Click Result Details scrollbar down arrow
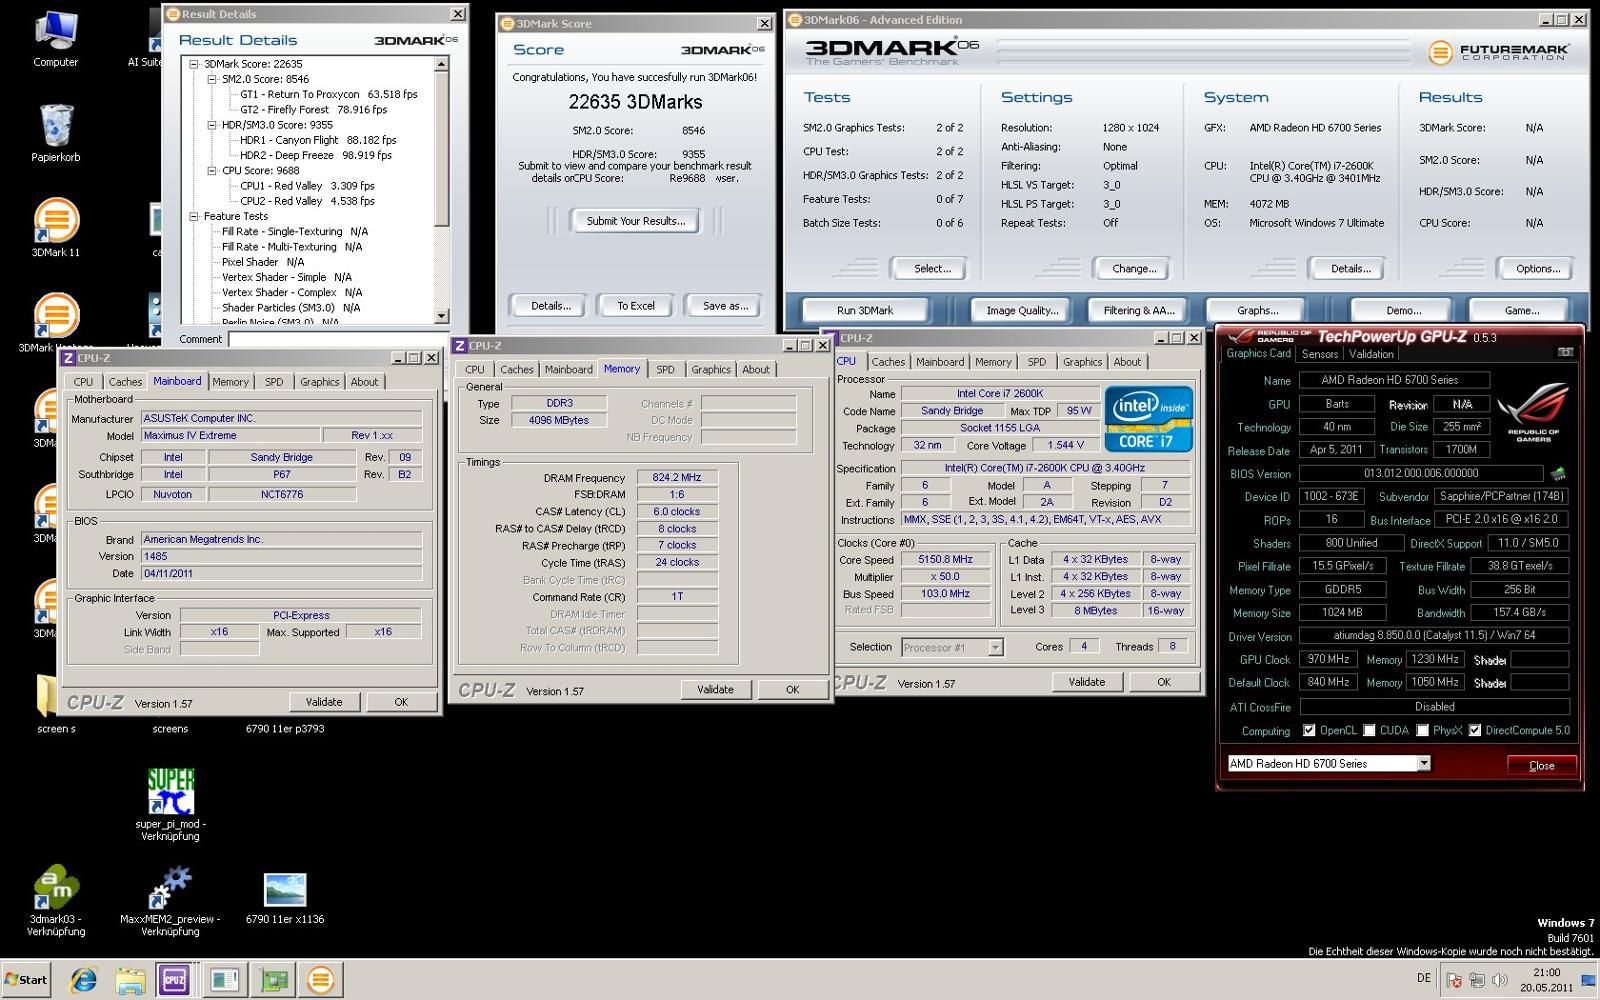This screenshot has height=1000, width=1600. coord(441,316)
